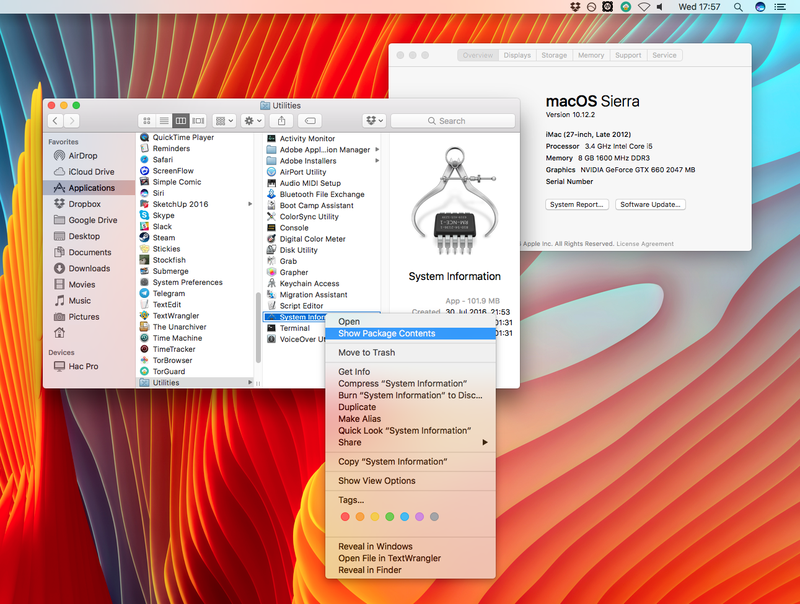The width and height of the screenshot is (800, 604).
Task: Select Terminal in the Utilities list
Action: click(294, 328)
